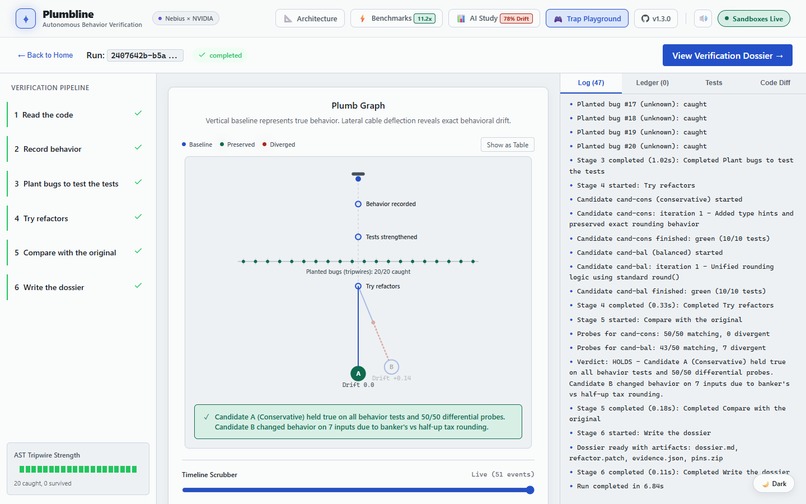Click the sound speaker icon in header
This screenshot has width=806, height=504.
coord(703,19)
